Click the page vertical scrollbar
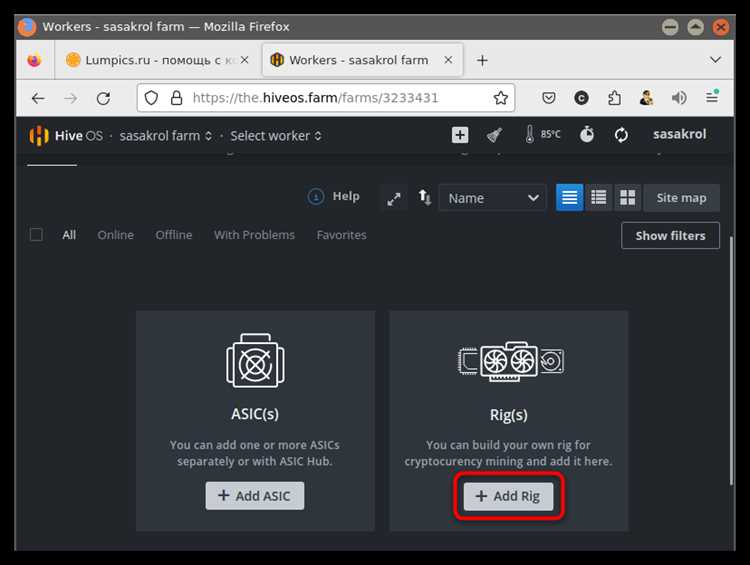Viewport: 750px width, 565px height. point(731,360)
